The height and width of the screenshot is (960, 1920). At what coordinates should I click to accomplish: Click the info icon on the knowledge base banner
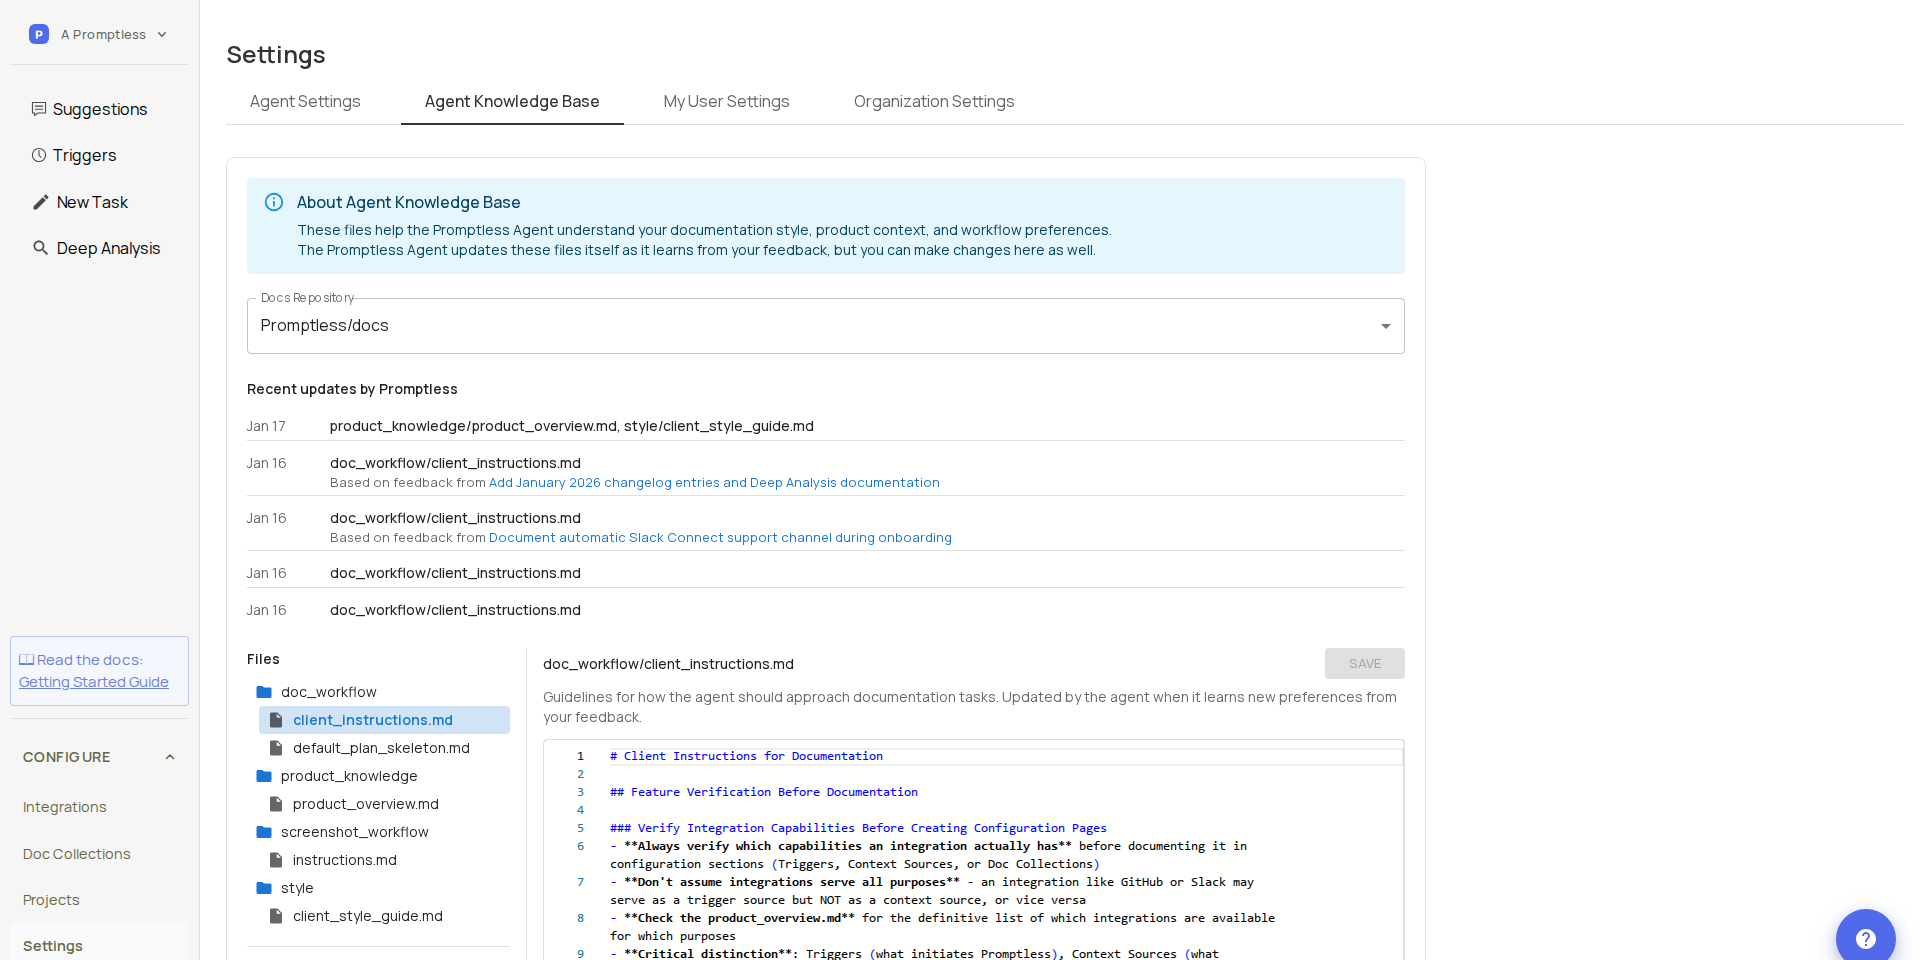(x=273, y=202)
